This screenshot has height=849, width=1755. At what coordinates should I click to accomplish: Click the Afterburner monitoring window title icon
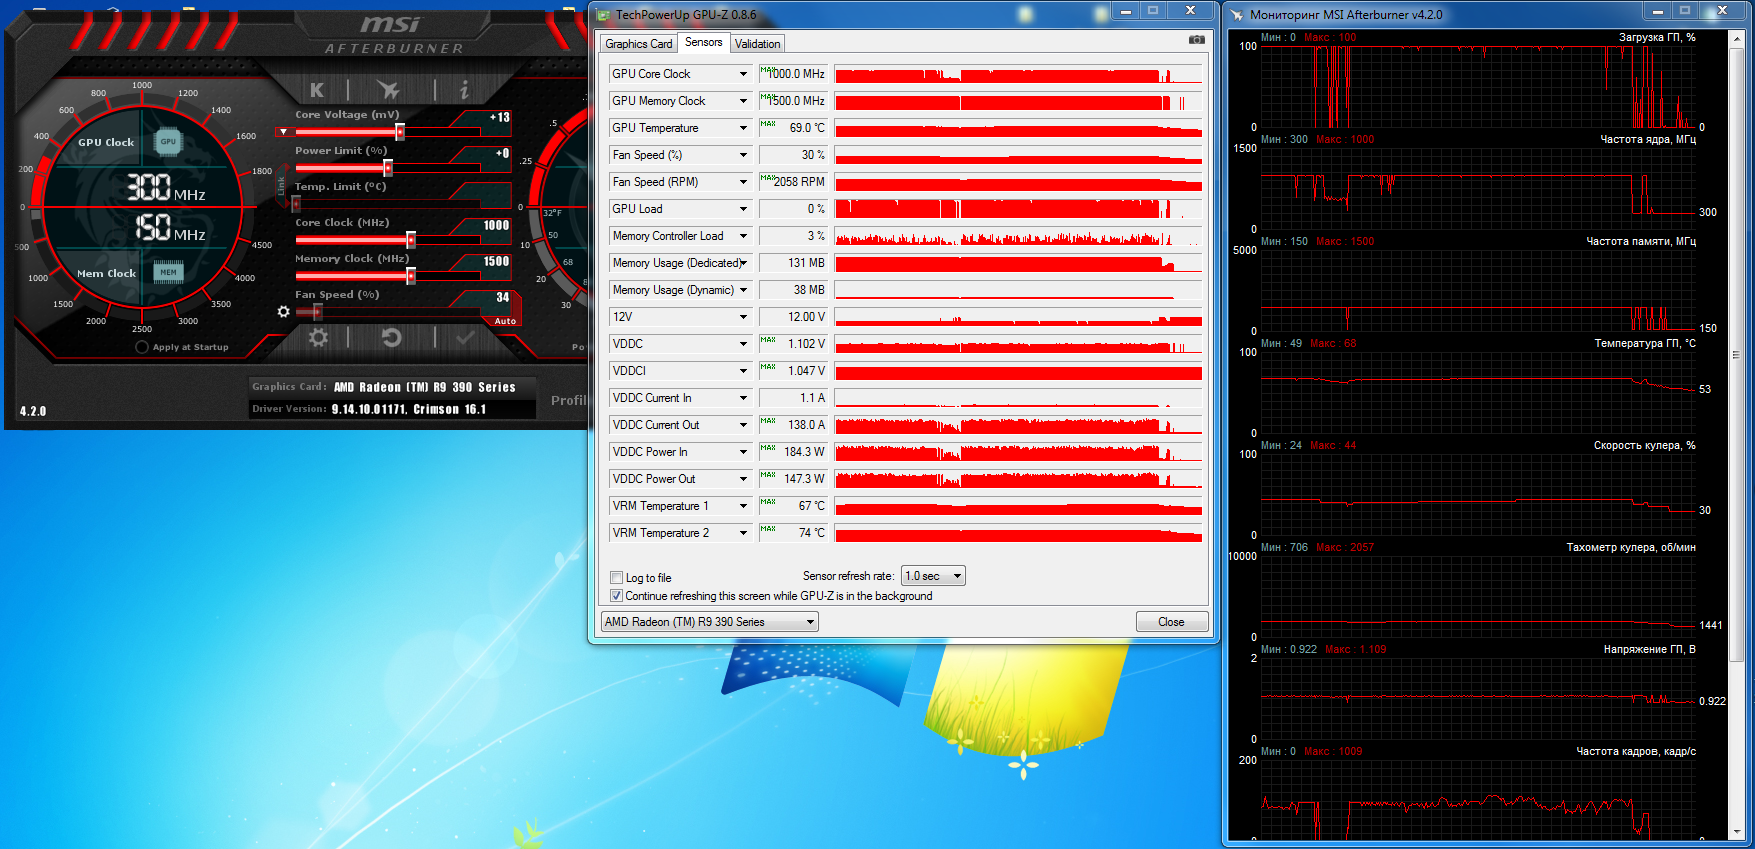1238,15
